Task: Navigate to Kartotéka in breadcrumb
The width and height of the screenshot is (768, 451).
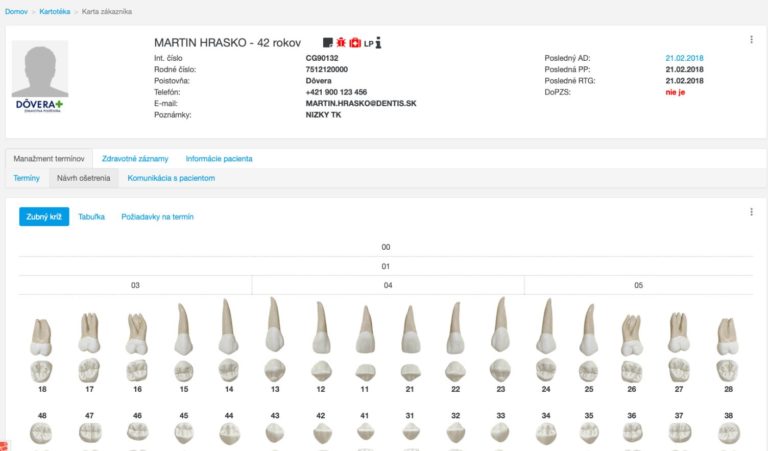Action: click(x=53, y=11)
